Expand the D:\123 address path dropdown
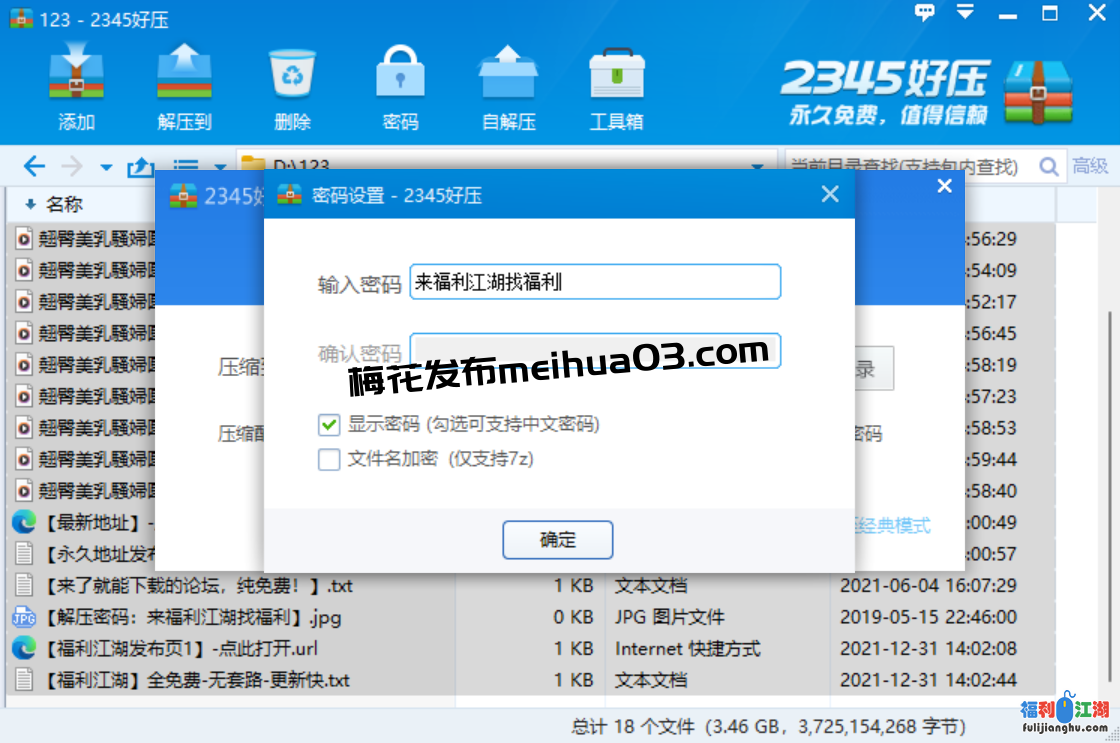The image size is (1120, 743). pyautogui.click(x=757, y=166)
